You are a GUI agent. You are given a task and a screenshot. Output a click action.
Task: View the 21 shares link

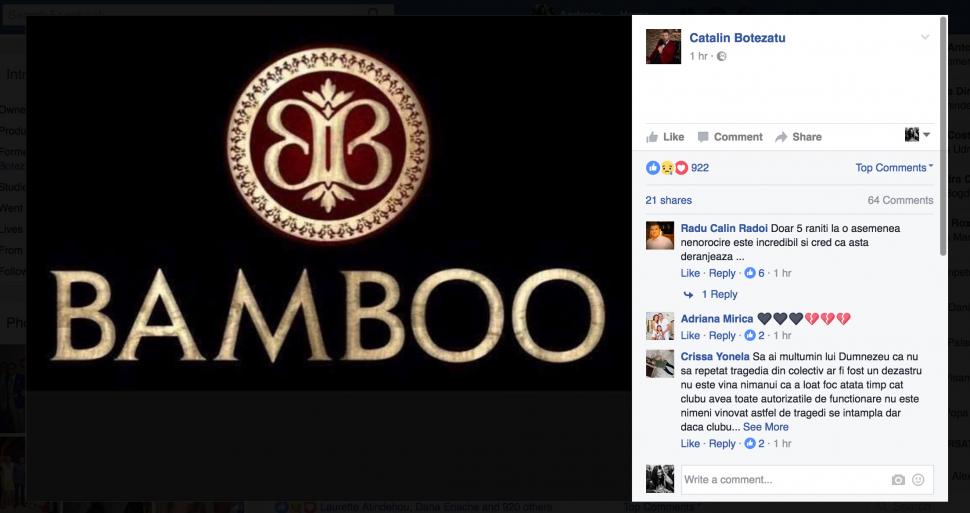(669, 200)
